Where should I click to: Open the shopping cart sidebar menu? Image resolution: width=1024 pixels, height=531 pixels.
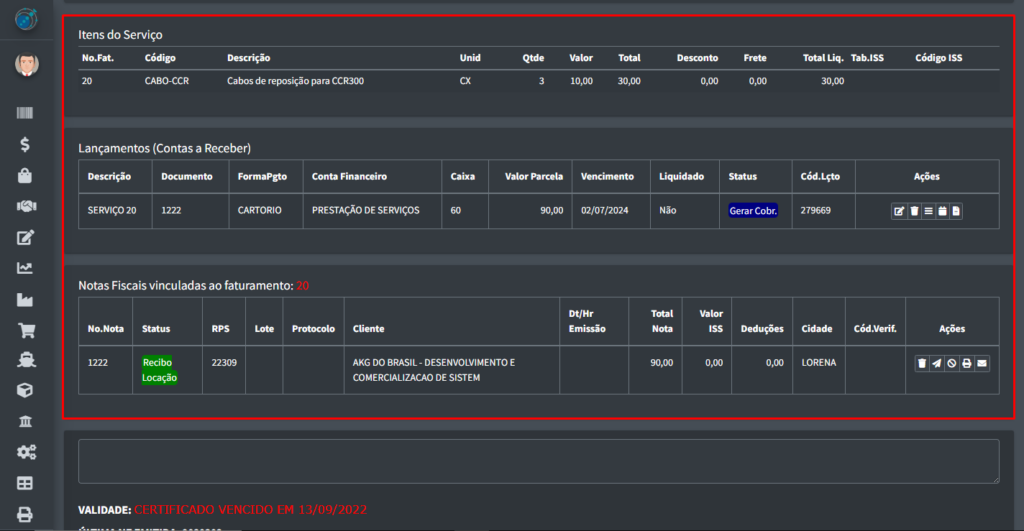tap(25, 330)
